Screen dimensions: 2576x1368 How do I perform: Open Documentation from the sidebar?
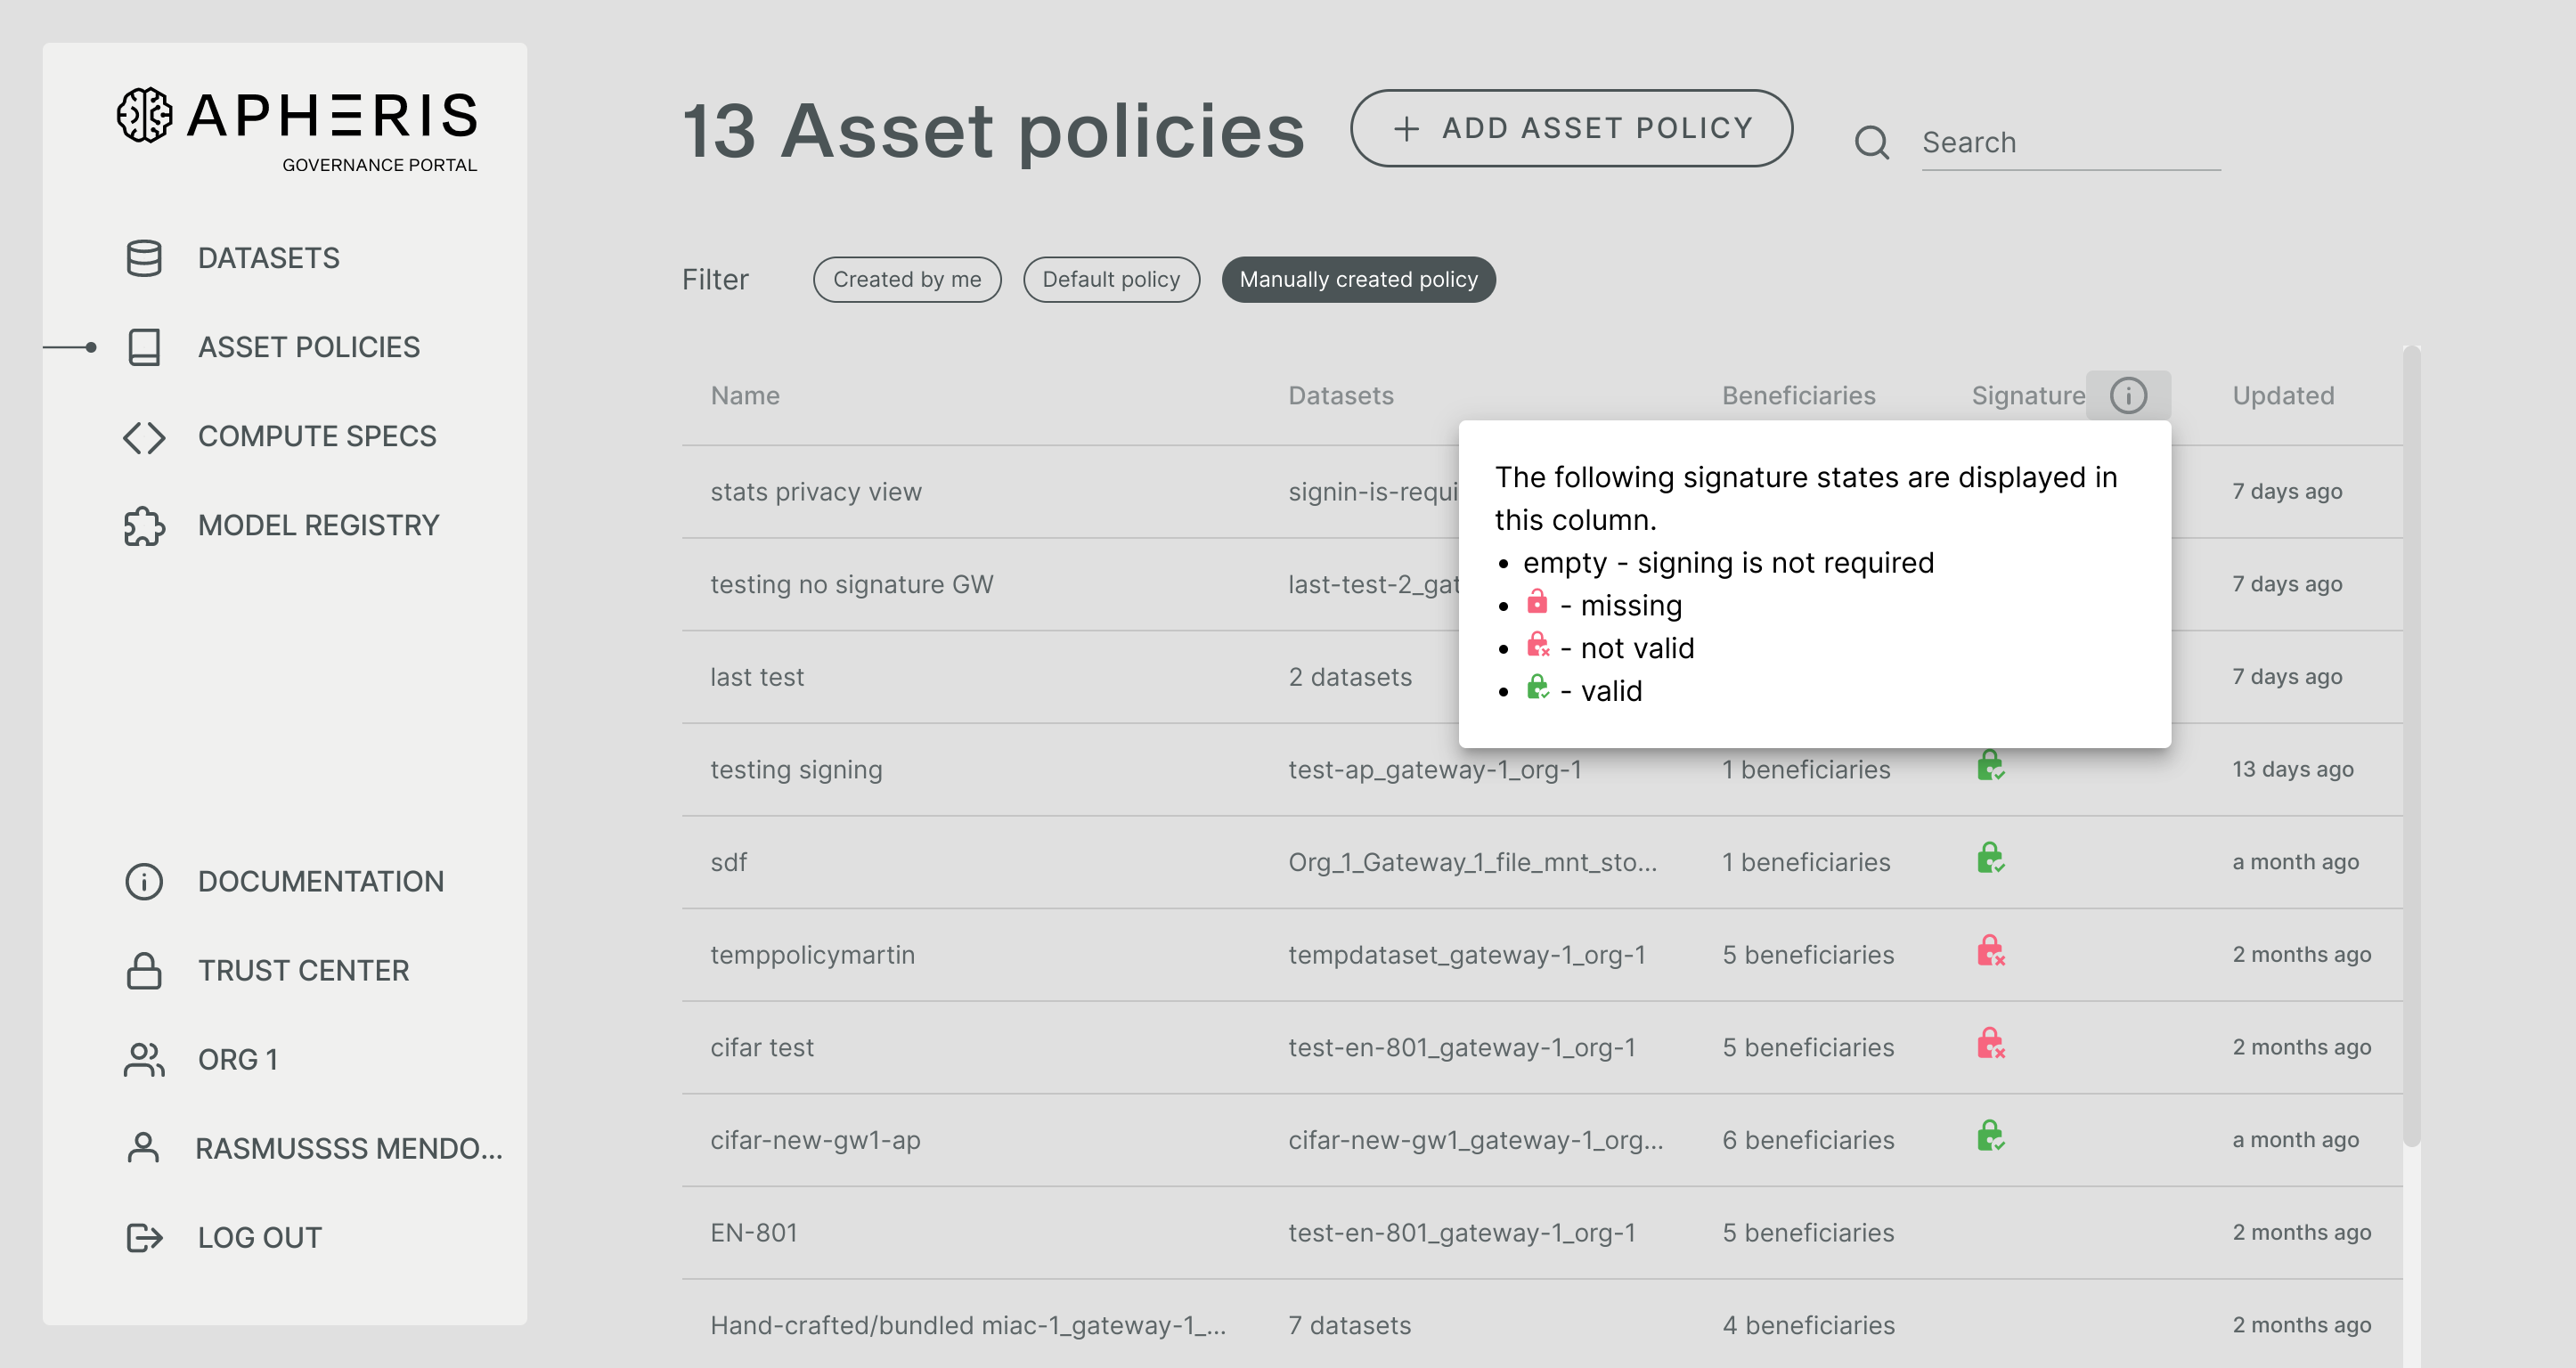[321, 880]
